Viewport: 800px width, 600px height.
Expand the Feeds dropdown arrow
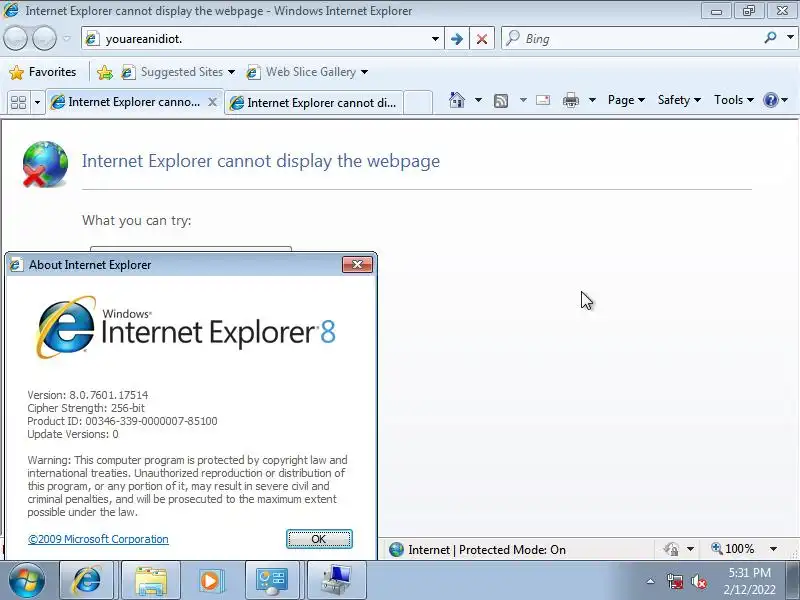click(523, 100)
